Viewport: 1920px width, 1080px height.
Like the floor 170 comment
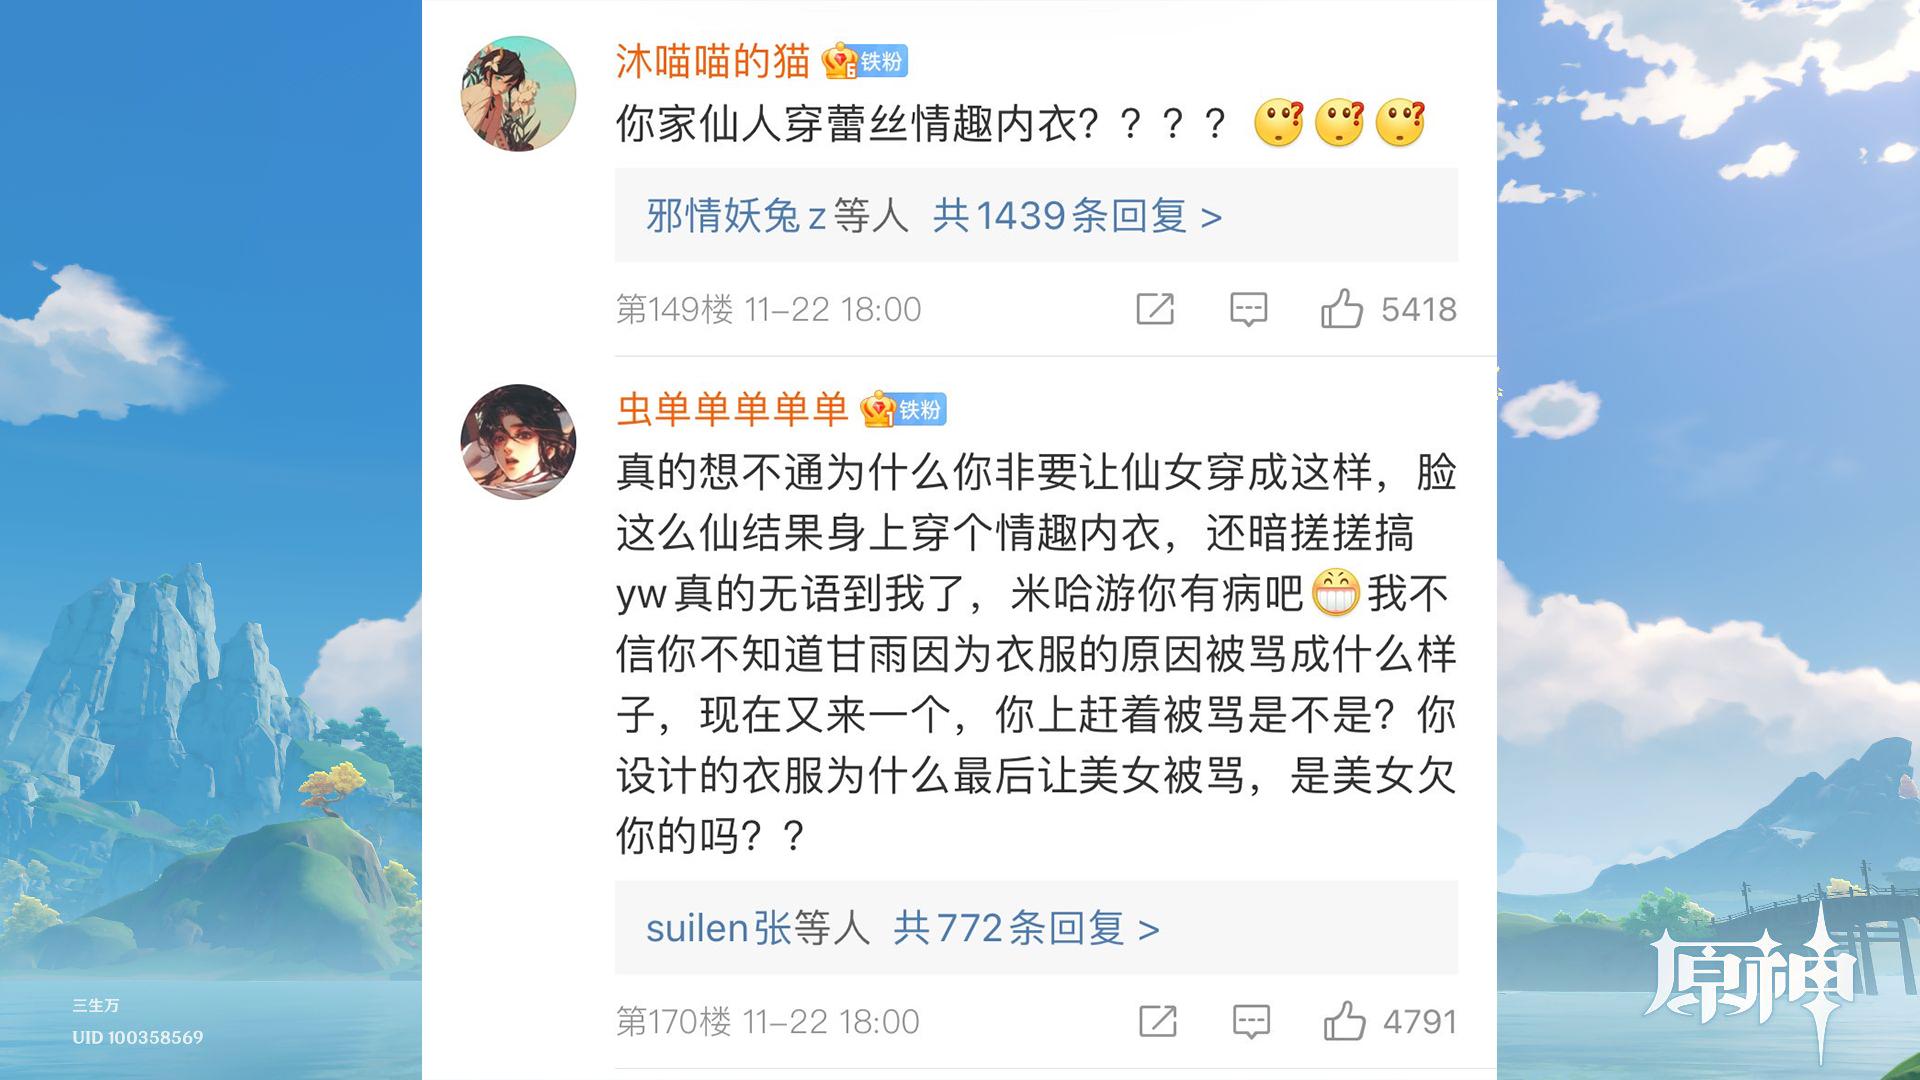(x=1344, y=1021)
